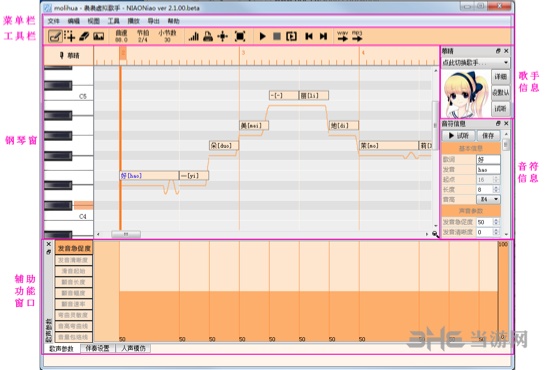Activate the 发音急促度 parameter button

pyautogui.click(x=74, y=248)
